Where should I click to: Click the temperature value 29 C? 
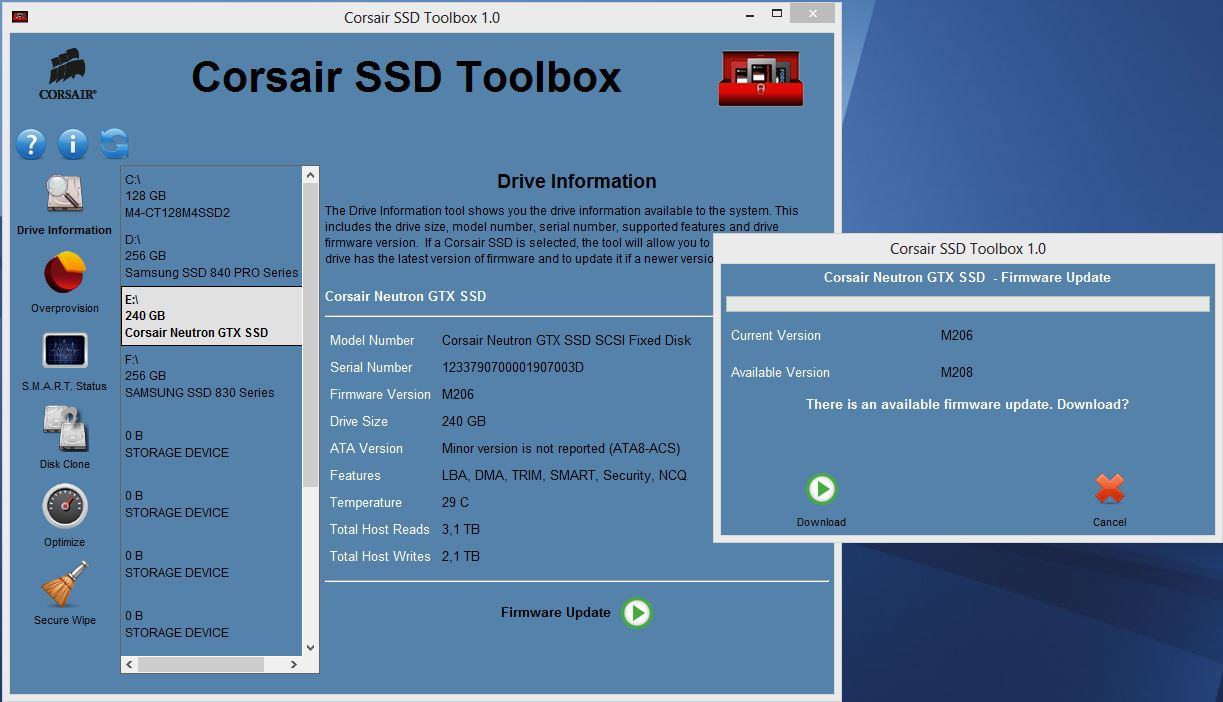pyautogui.click(x=455, y=502)
